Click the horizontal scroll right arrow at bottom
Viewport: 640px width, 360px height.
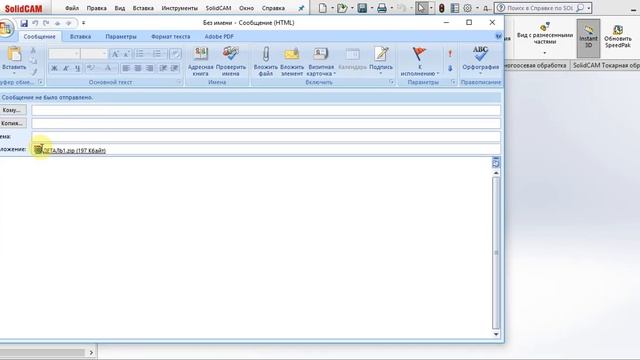click(91, 352)
